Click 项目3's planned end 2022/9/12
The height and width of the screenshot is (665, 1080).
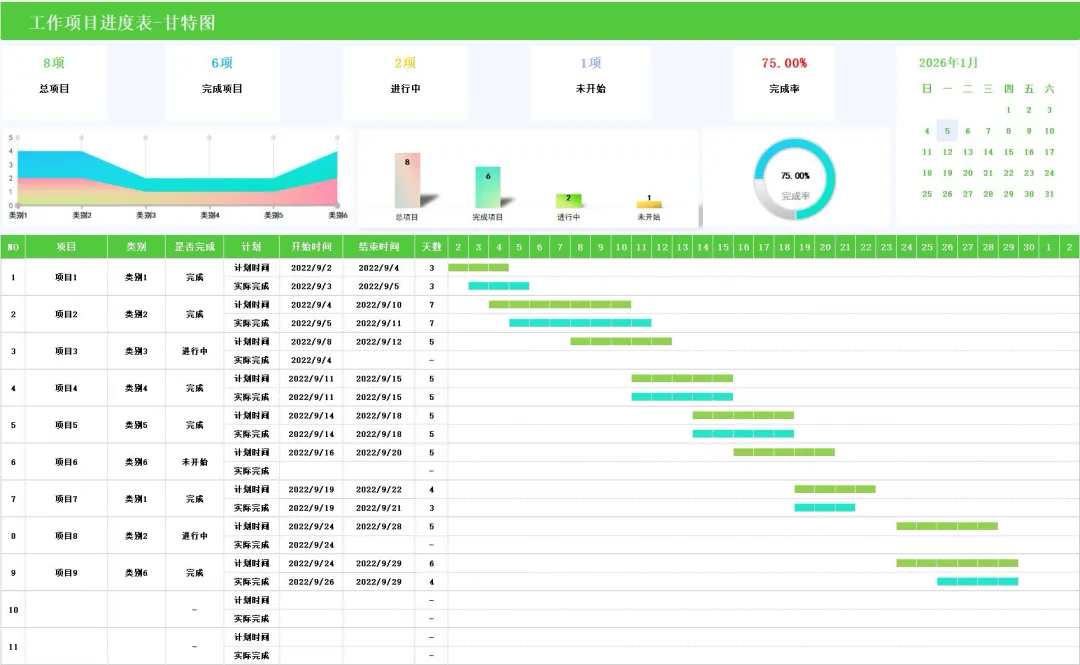tap(379, 342)
